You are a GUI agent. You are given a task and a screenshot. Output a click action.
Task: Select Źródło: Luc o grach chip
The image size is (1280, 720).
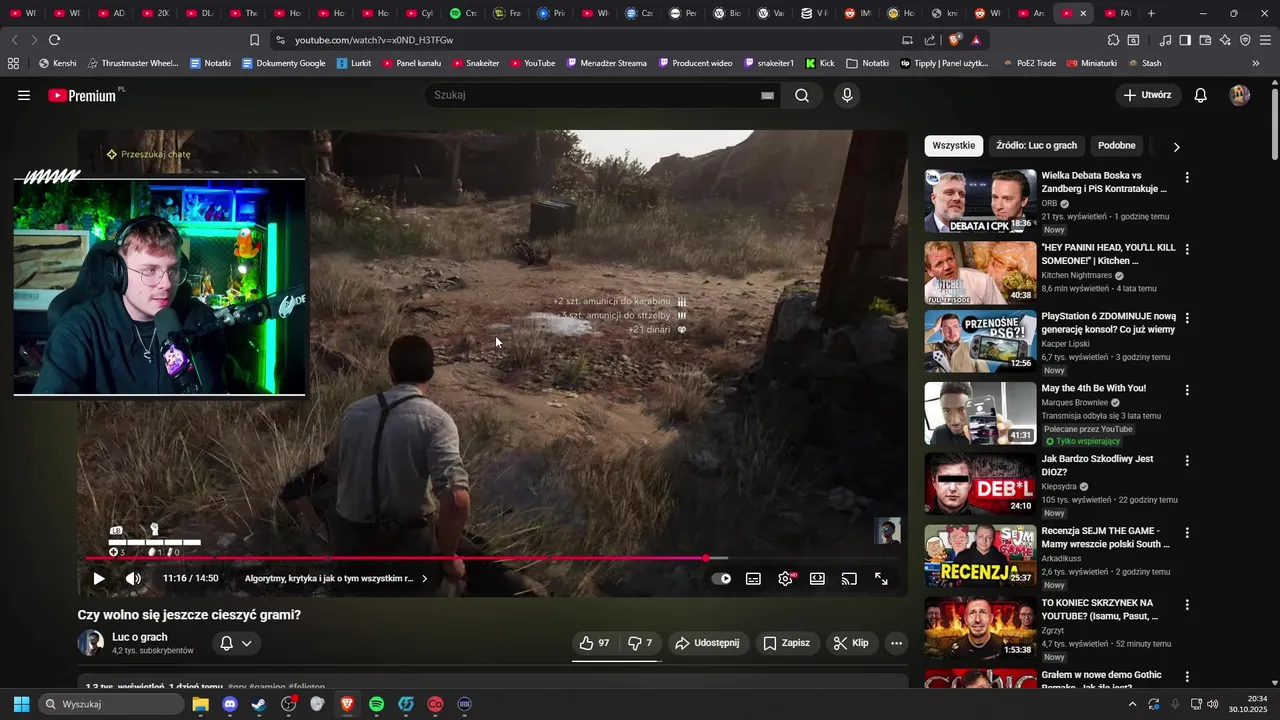pos(1037,146)
